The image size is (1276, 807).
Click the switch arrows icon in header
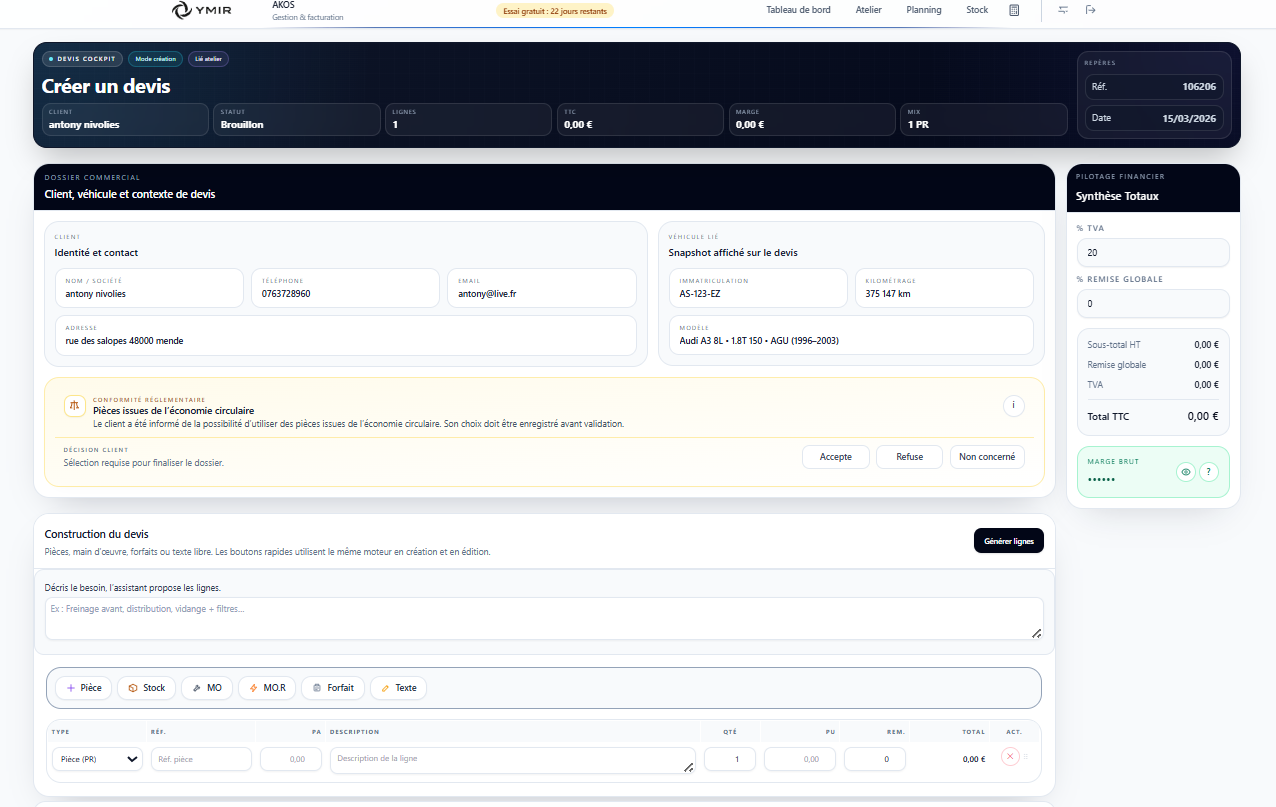[1063, 10]
